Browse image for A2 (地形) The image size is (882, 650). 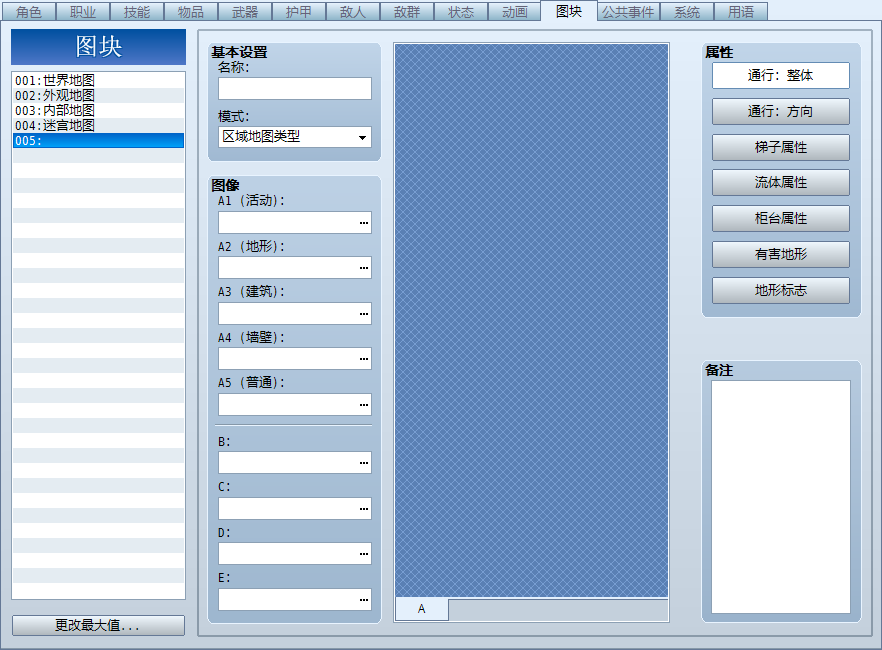(x=364, y=268)
